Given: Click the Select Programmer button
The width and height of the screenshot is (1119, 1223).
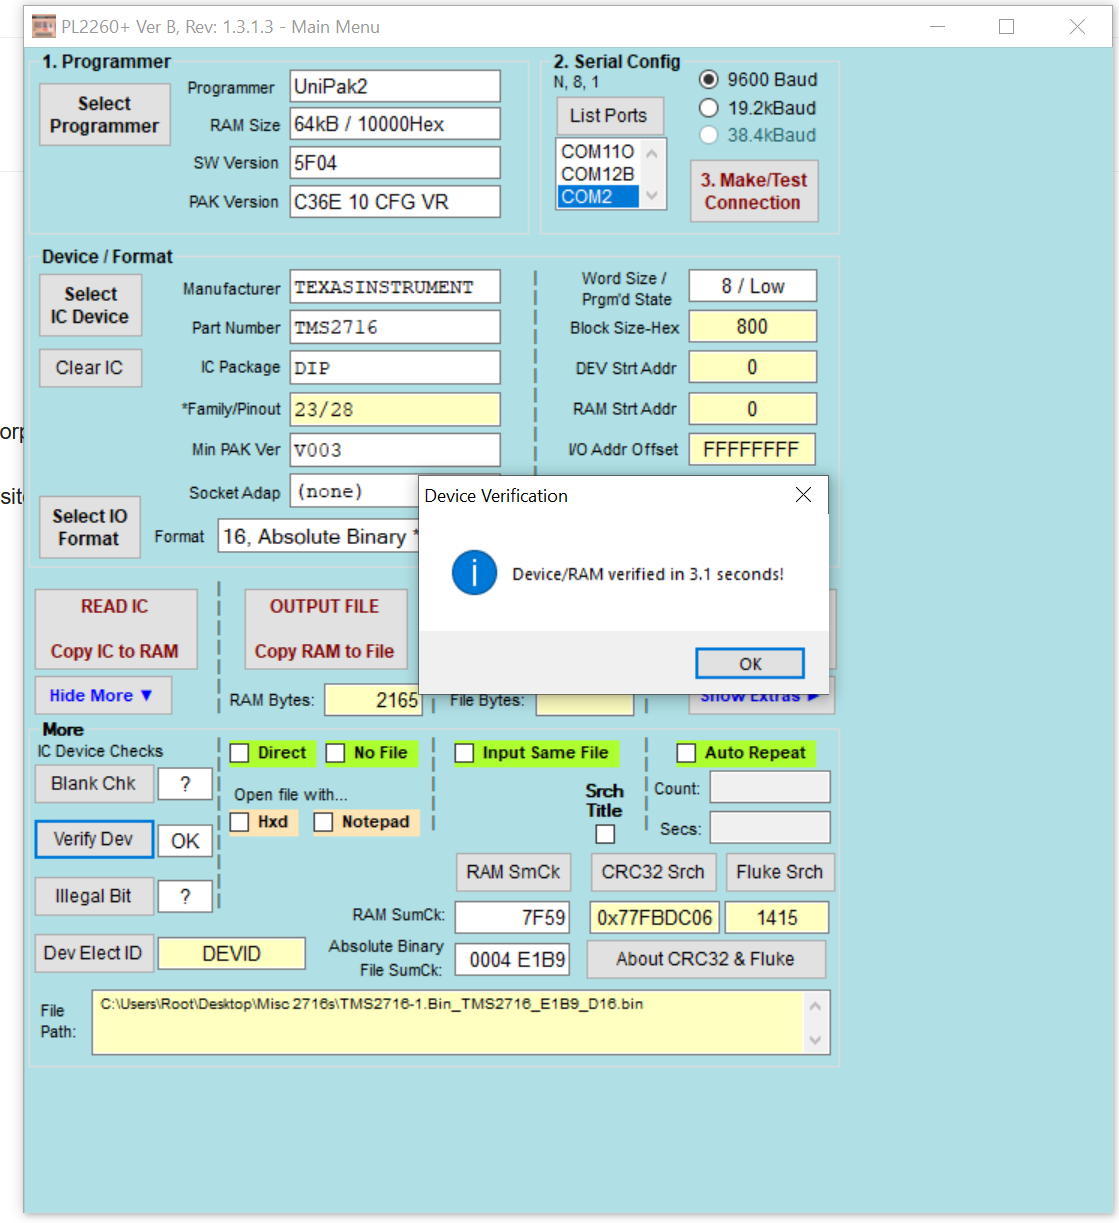Looking at the screenshot, I should [x=105, y=115].
